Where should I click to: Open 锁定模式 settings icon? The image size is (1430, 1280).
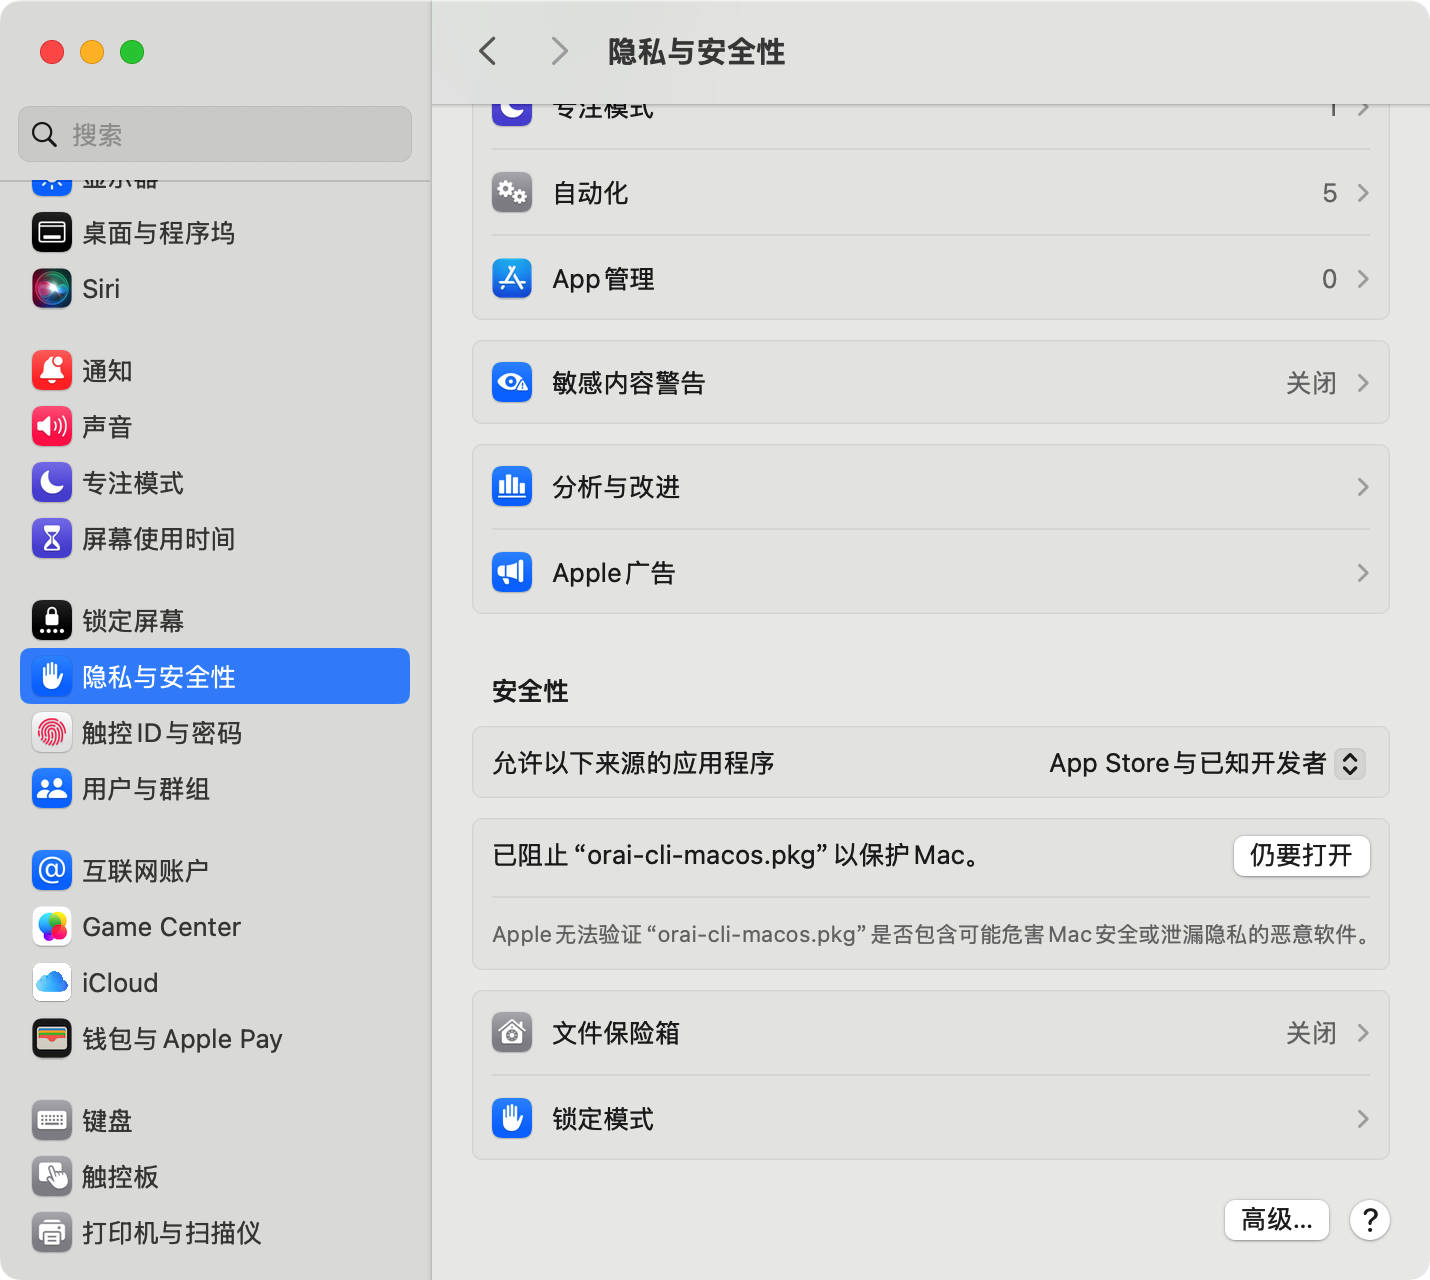(x=511, y=1119)
